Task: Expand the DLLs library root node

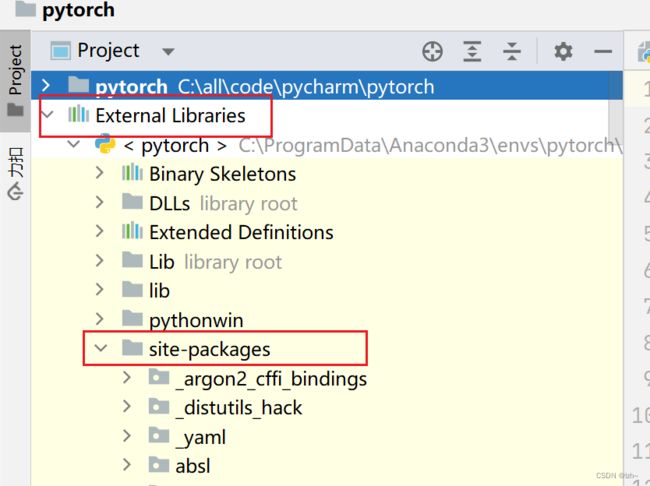Action: point(99,202)
